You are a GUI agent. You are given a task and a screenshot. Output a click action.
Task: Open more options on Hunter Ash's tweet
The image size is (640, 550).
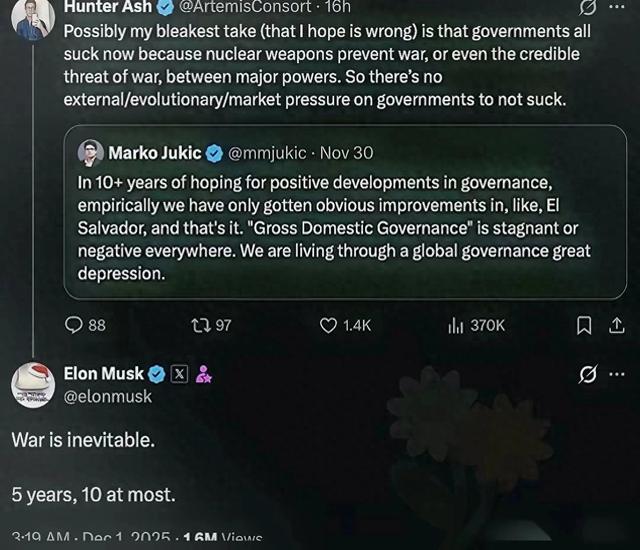pyautogui.click(x=616, y=6)
